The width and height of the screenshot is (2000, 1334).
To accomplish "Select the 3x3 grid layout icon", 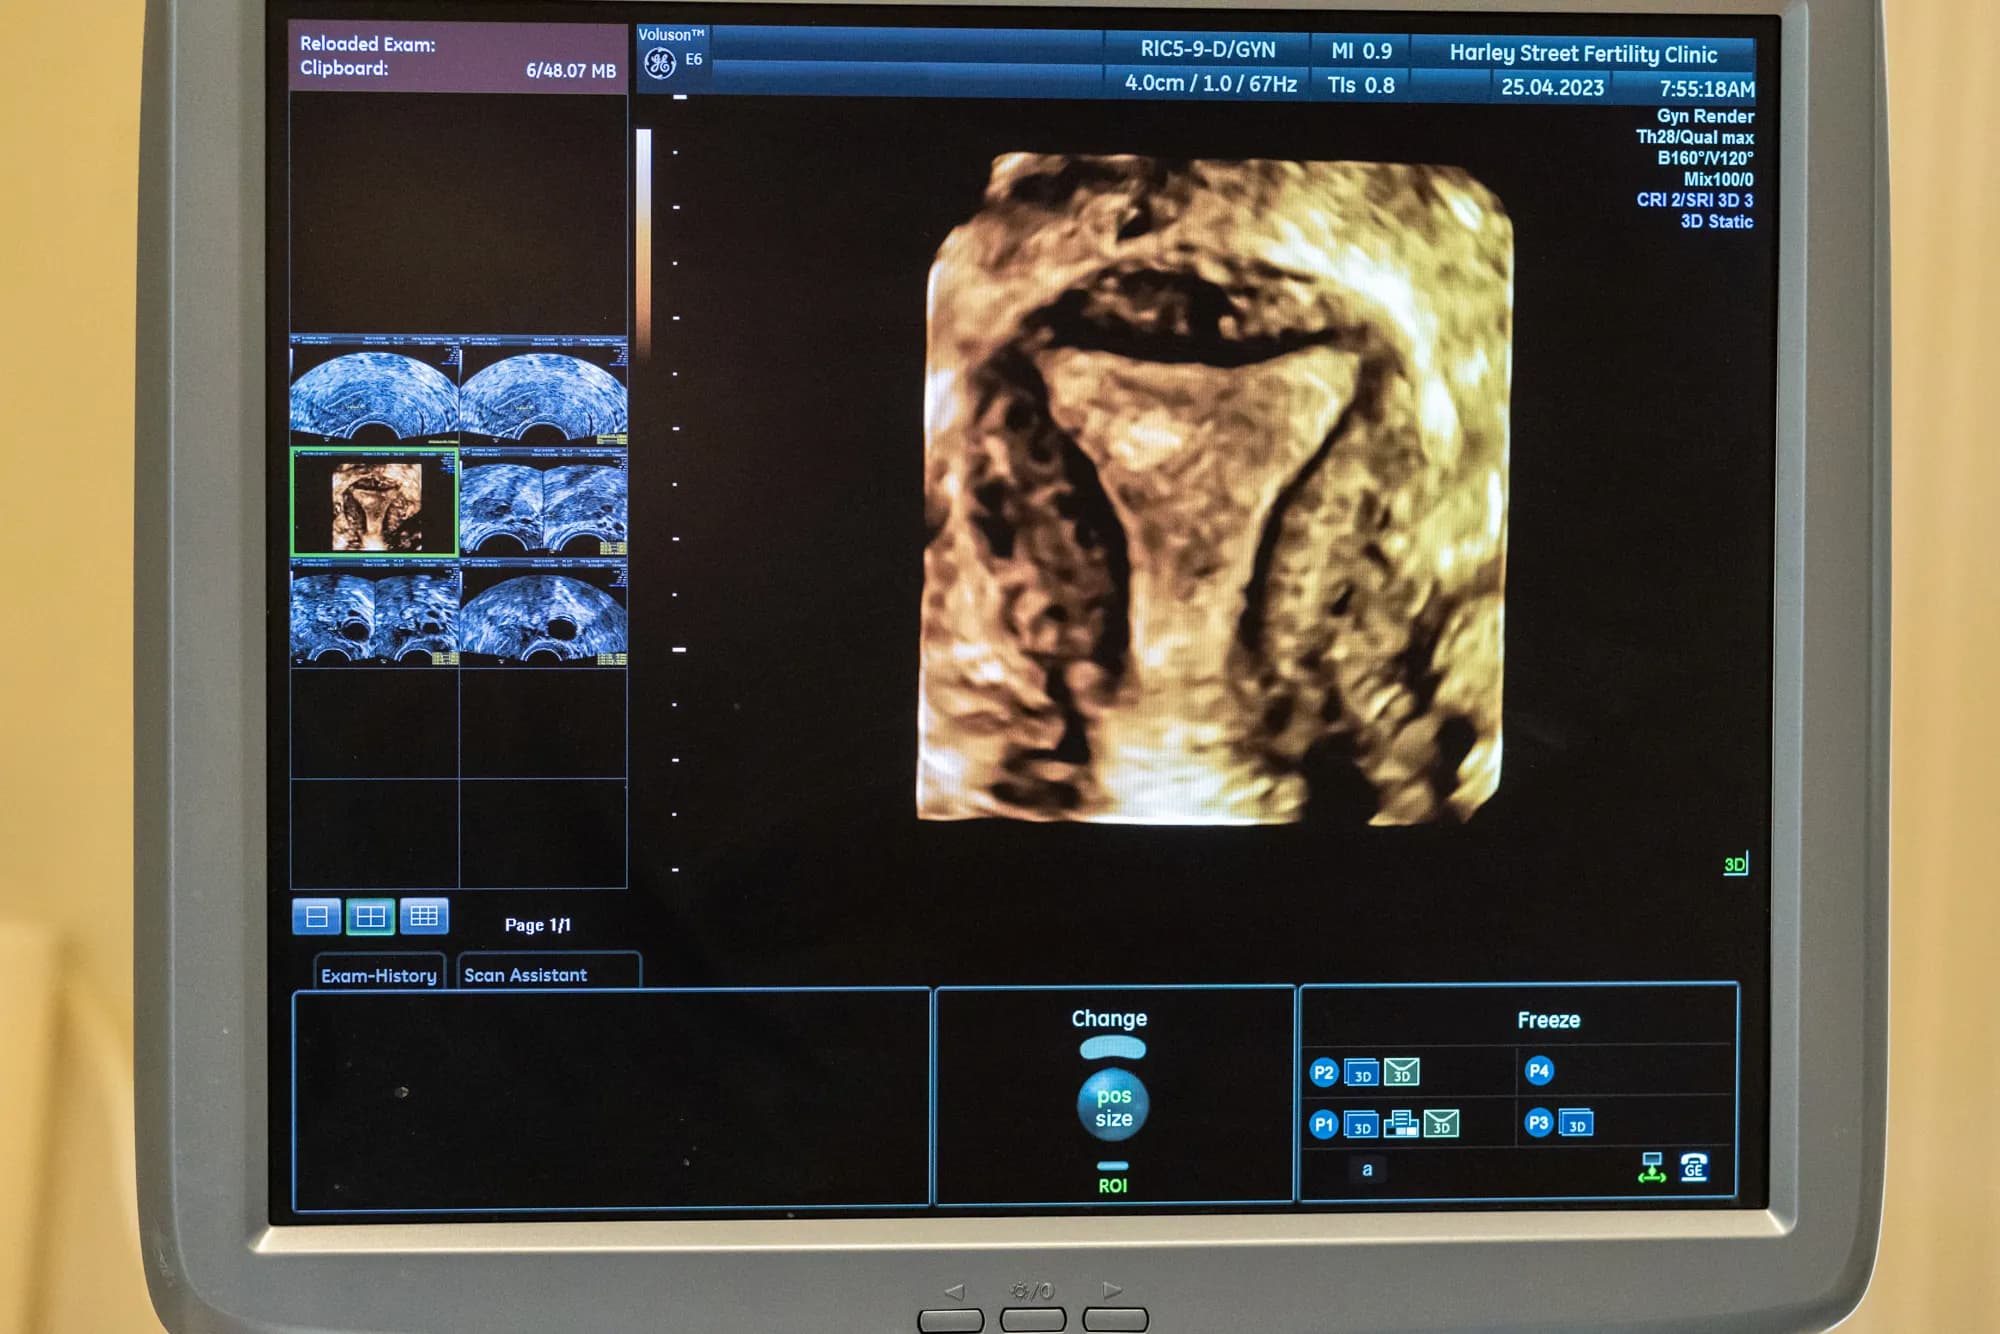I will (424, 916).
